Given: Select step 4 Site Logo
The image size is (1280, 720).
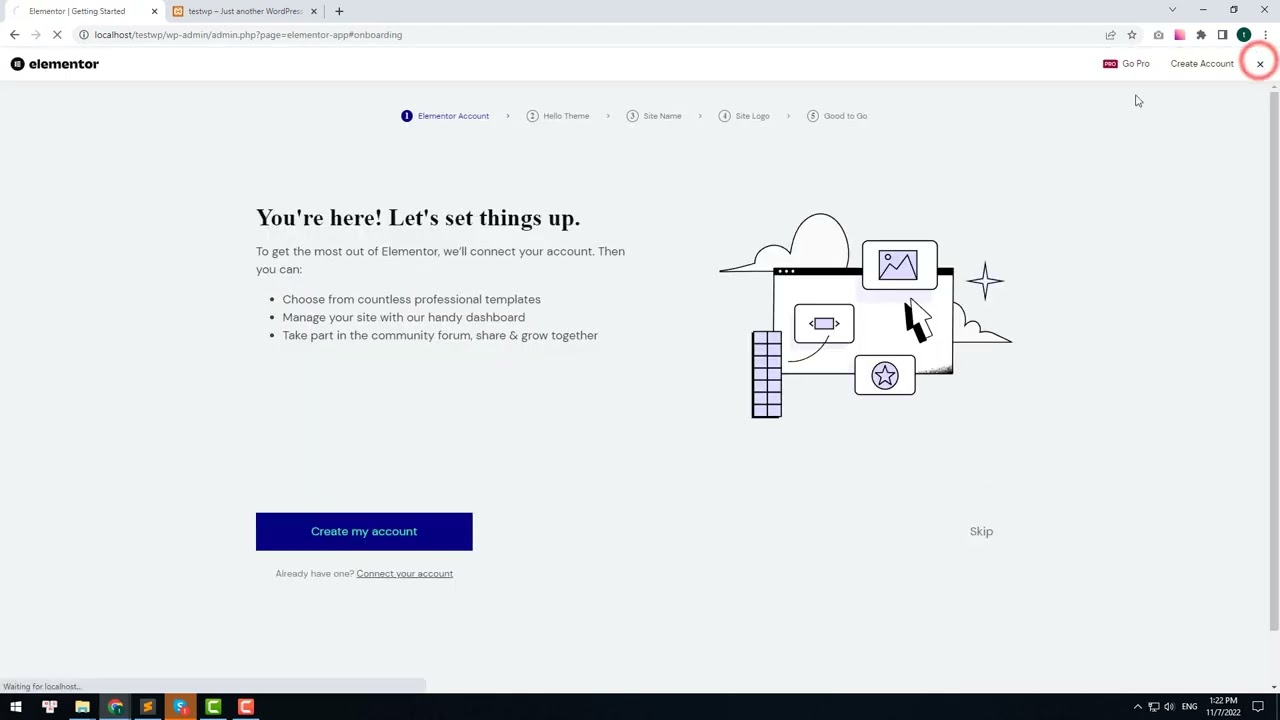Looking at the screenshot, I should pyautogui.click(x=744, y=116).
